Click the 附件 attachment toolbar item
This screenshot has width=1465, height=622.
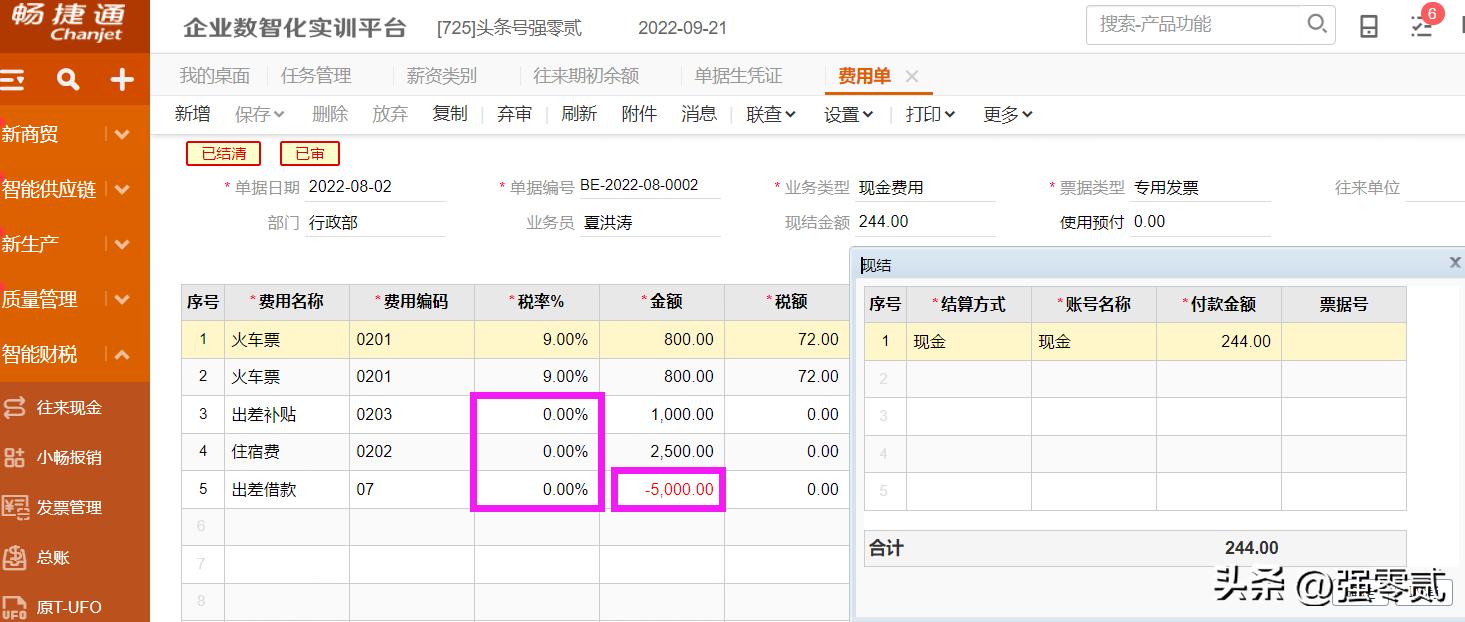click(x=639, y=114)
